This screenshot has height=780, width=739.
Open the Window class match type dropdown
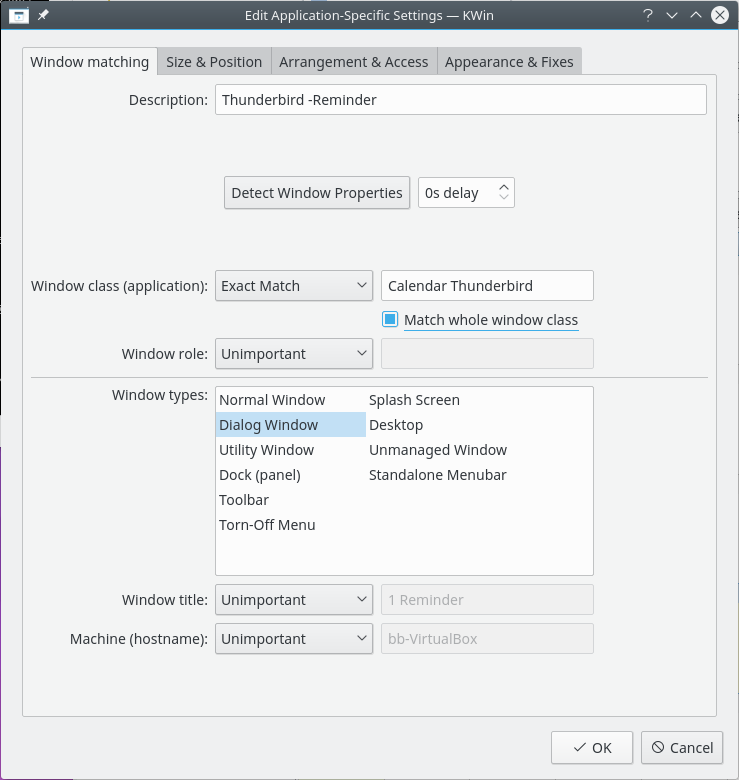click(295, 286)
